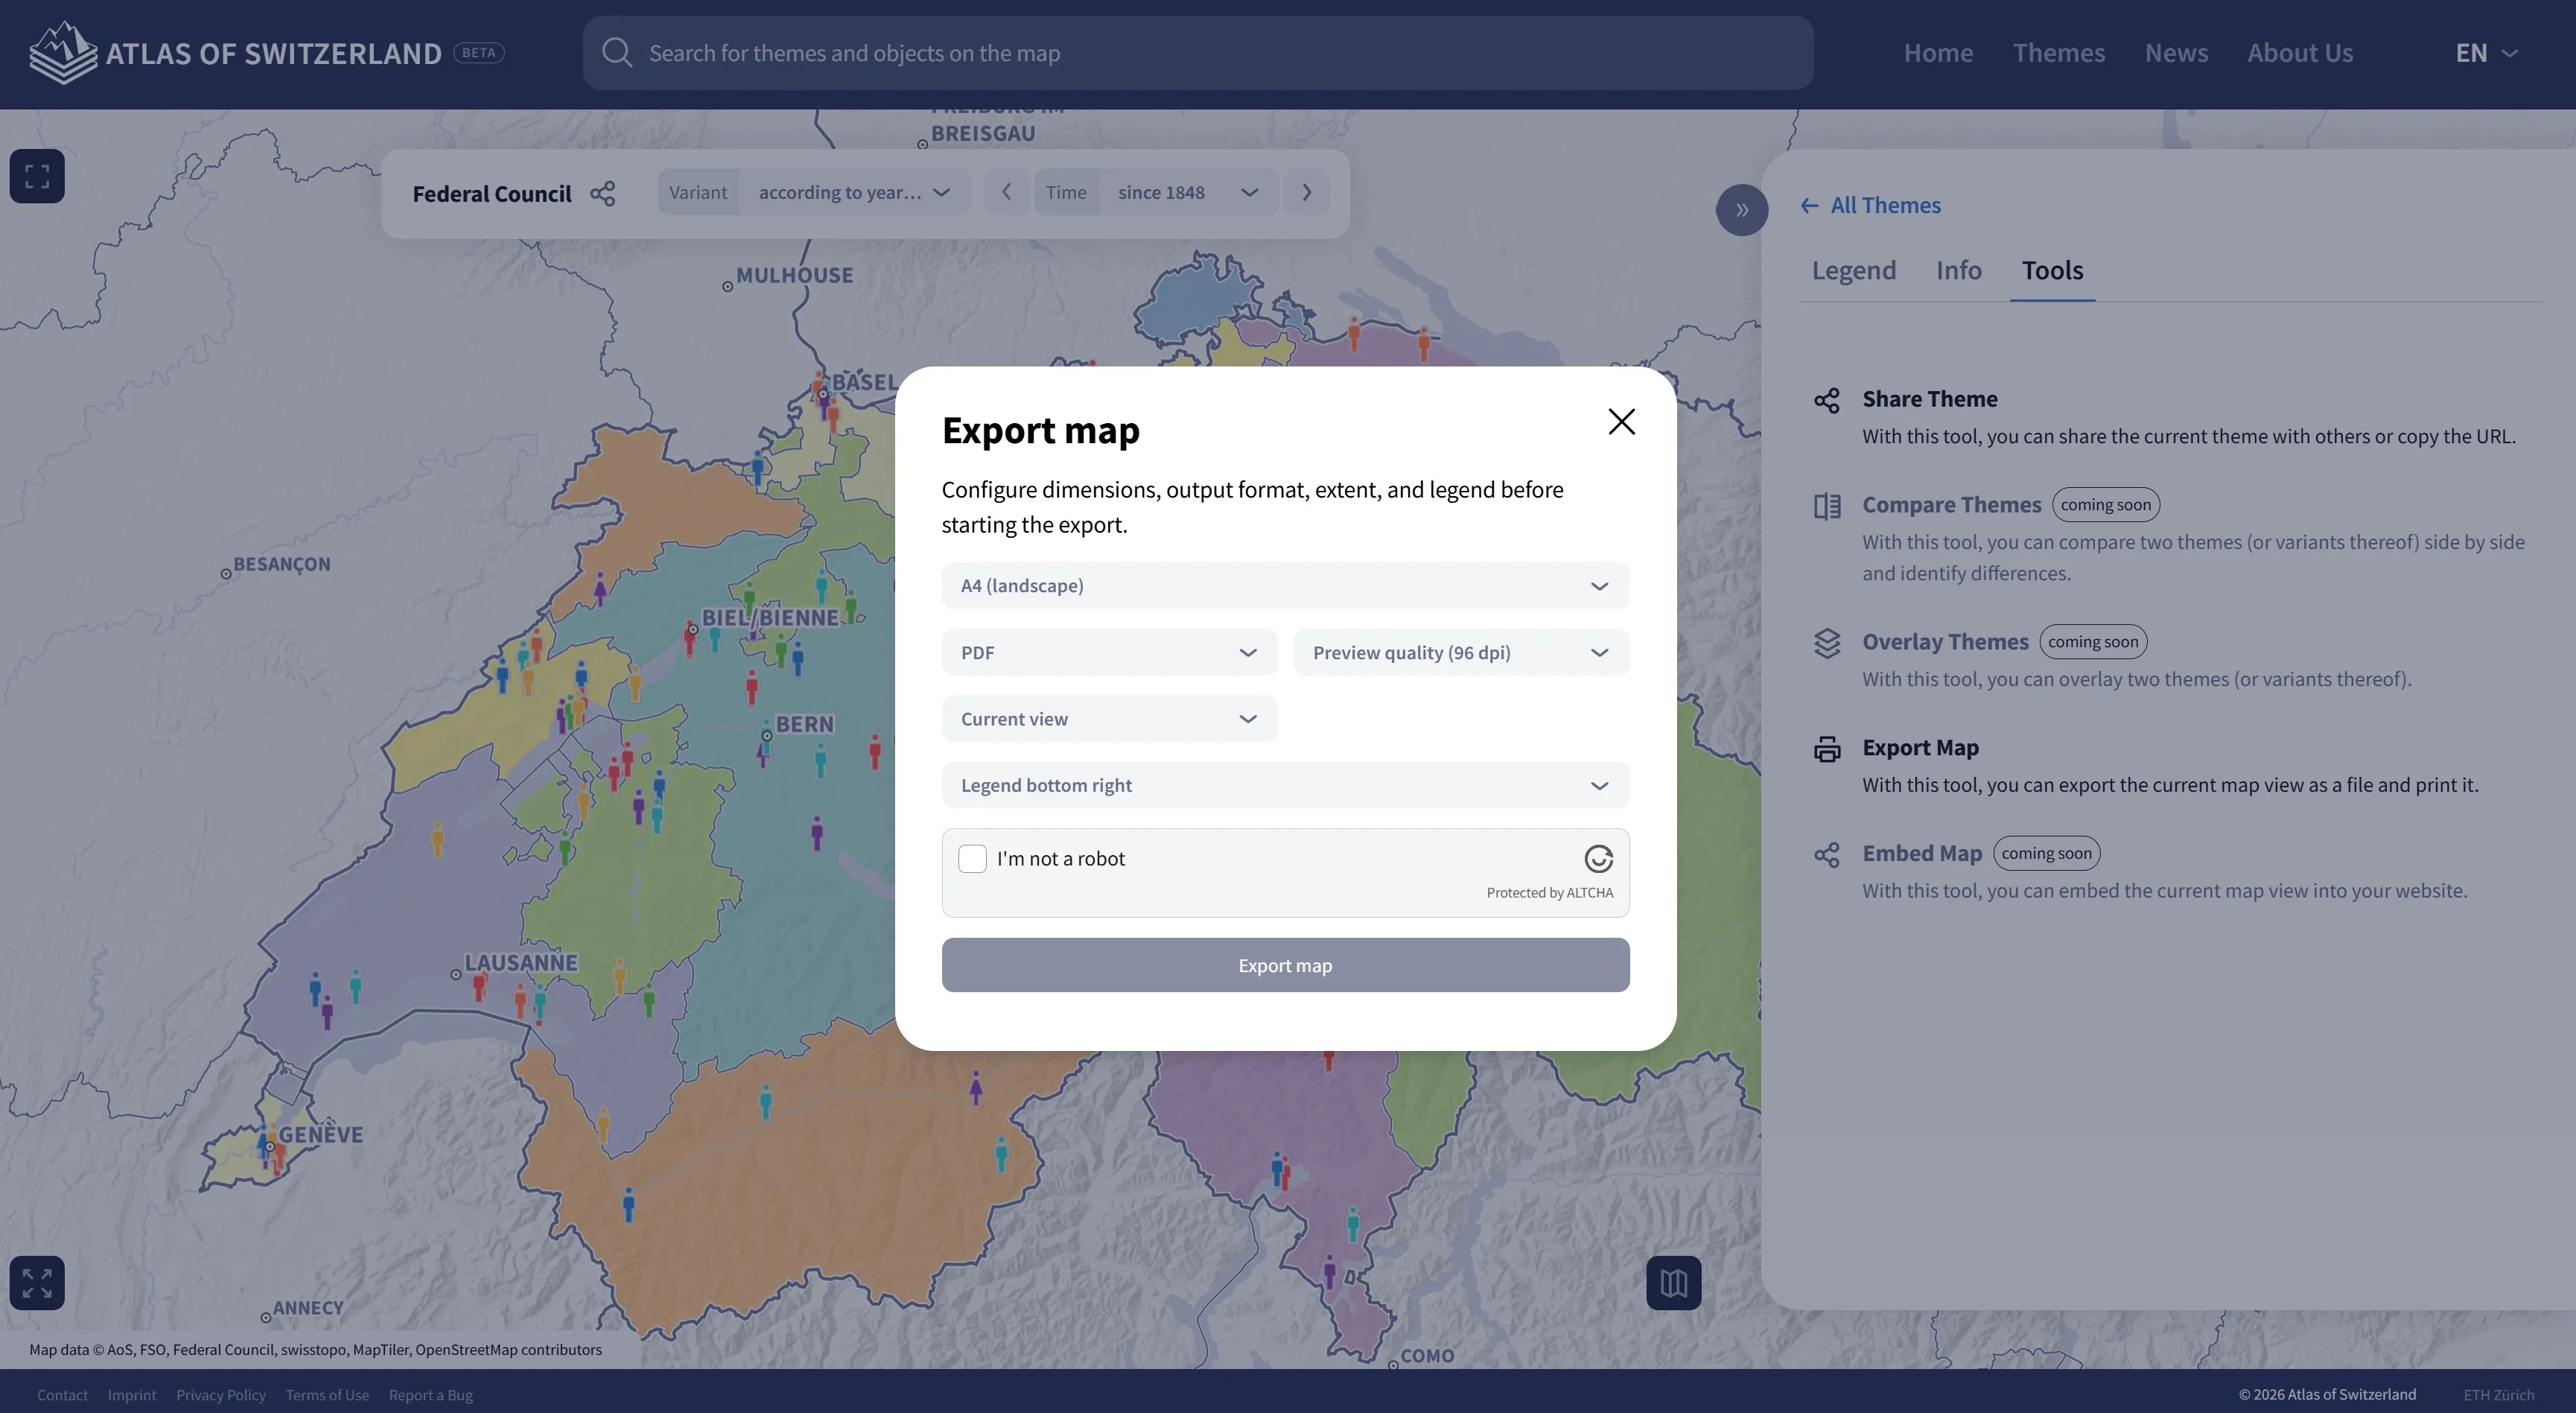This screenshot has height=1413, width=2576.
Task: Click the Export map button
Action: [1285, 965]
